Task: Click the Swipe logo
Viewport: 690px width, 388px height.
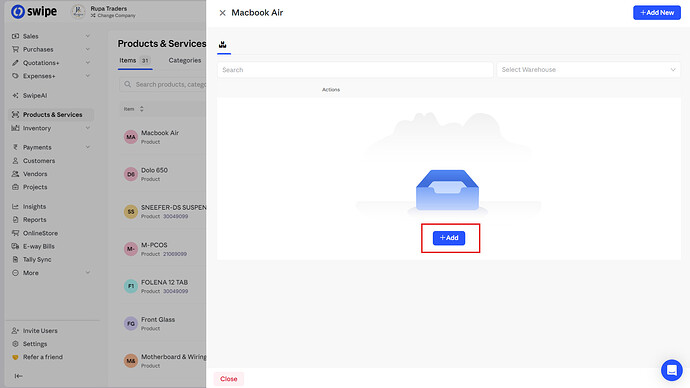Action: [x=34, y=11]
